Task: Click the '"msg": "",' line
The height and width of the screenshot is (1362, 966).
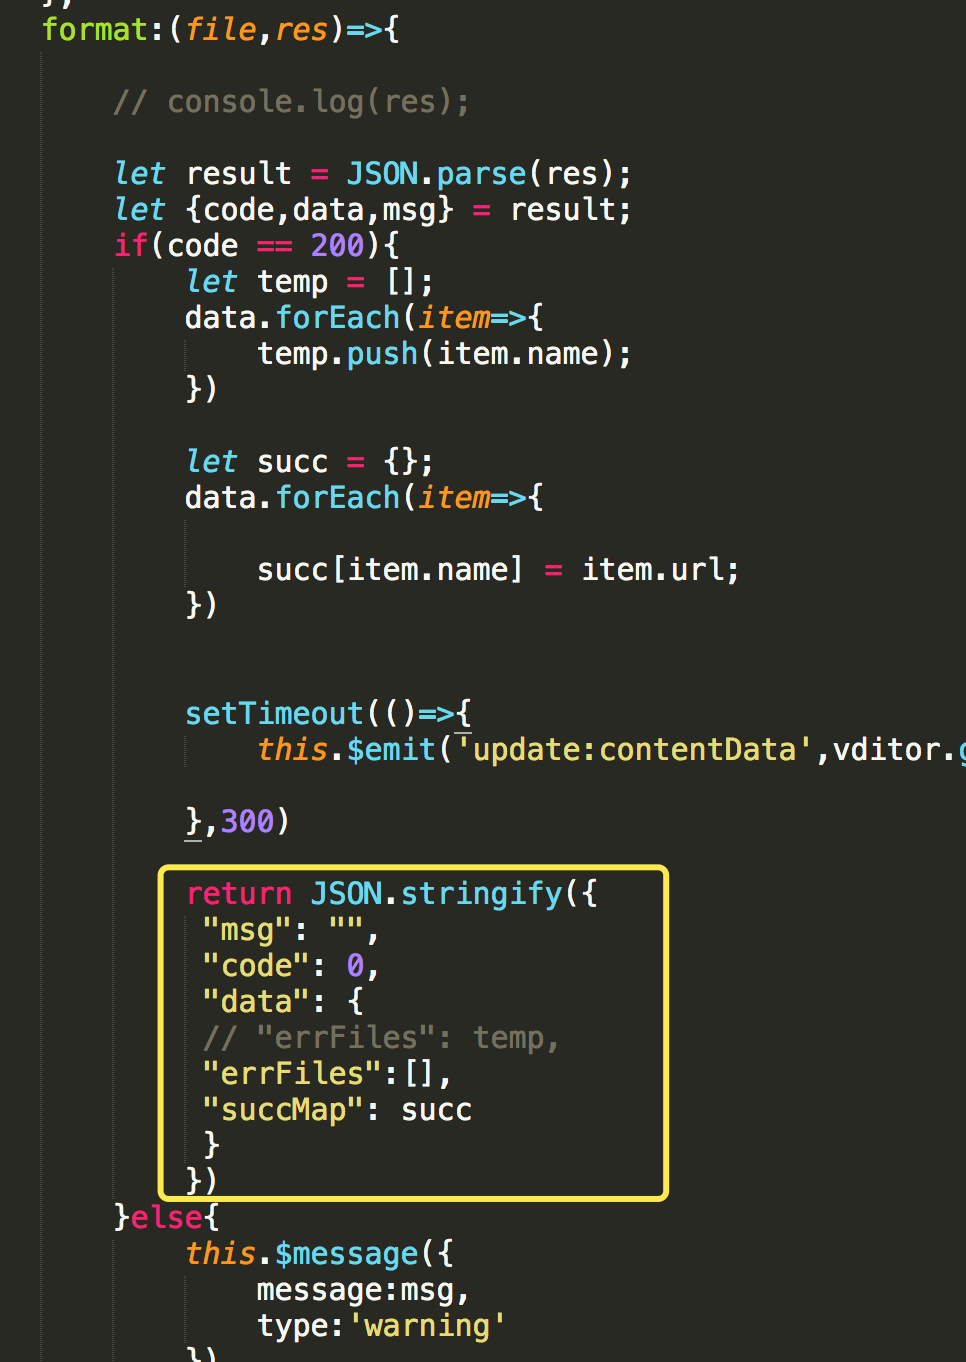Action: pyautogui.click(x=290, y=930)
